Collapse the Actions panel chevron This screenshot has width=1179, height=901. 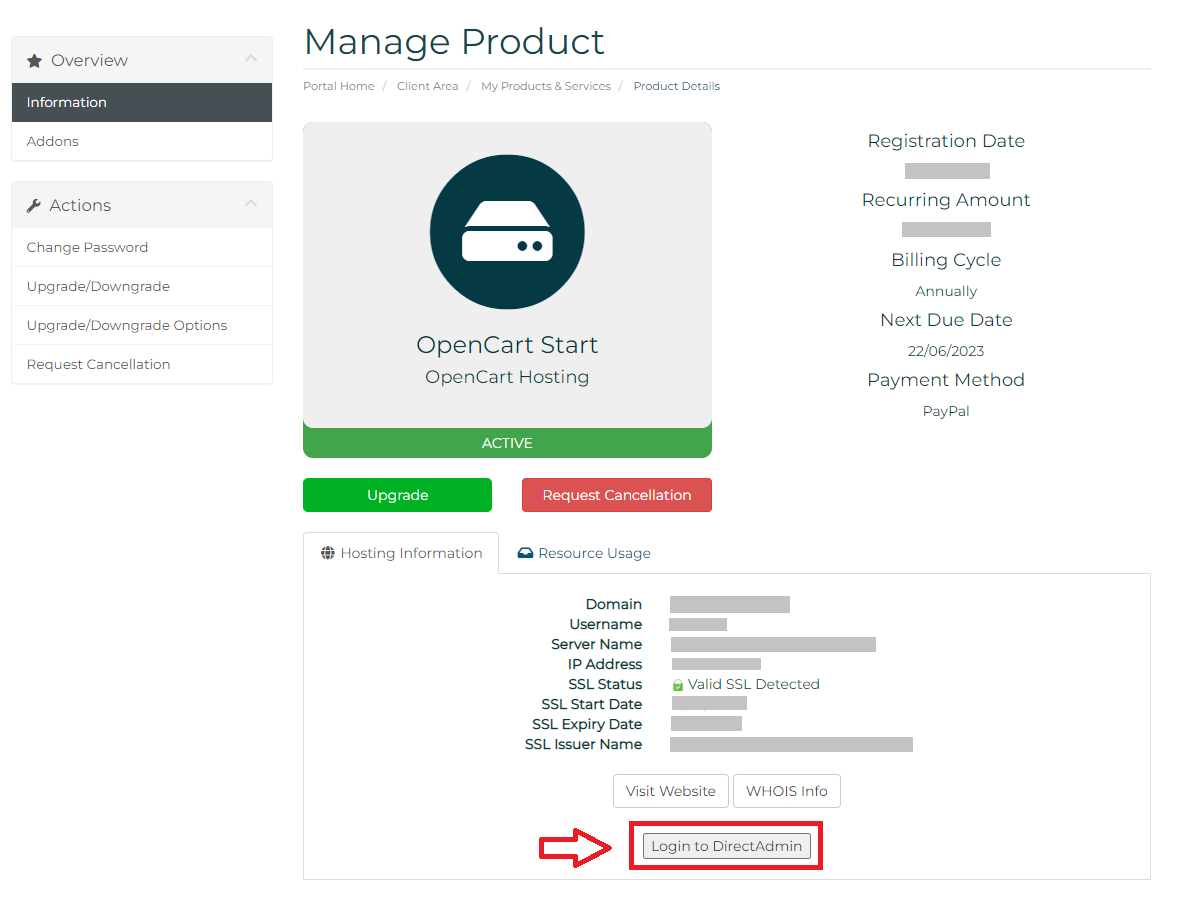(251, 203)
